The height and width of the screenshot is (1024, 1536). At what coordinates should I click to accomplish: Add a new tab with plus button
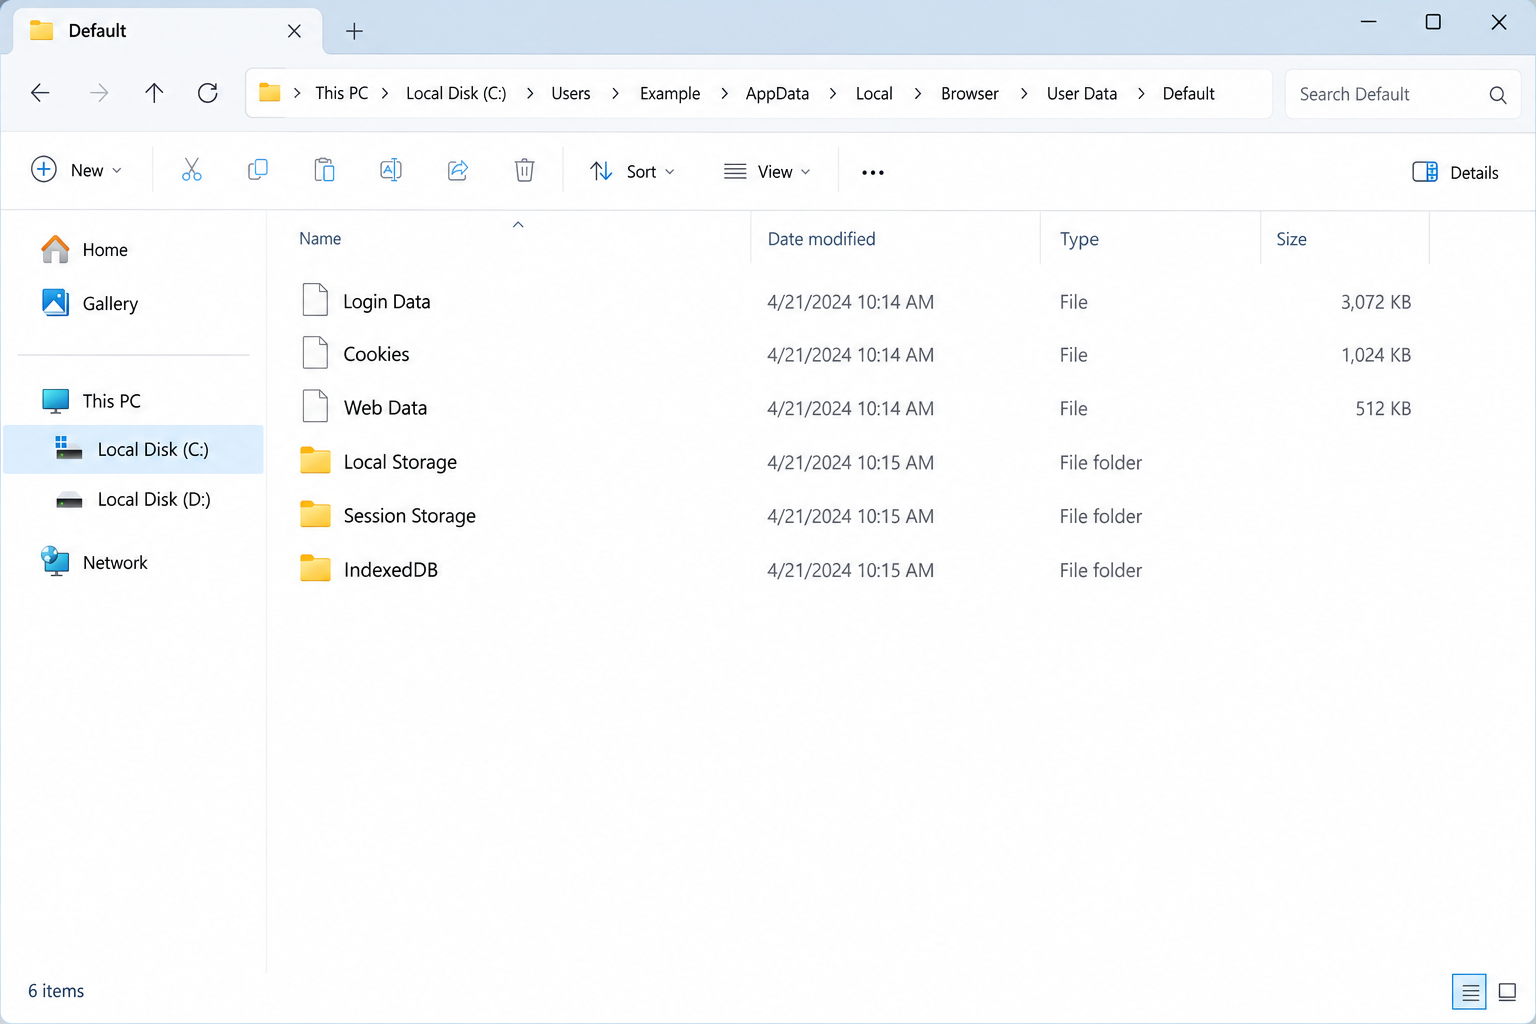tap(354, 31)
